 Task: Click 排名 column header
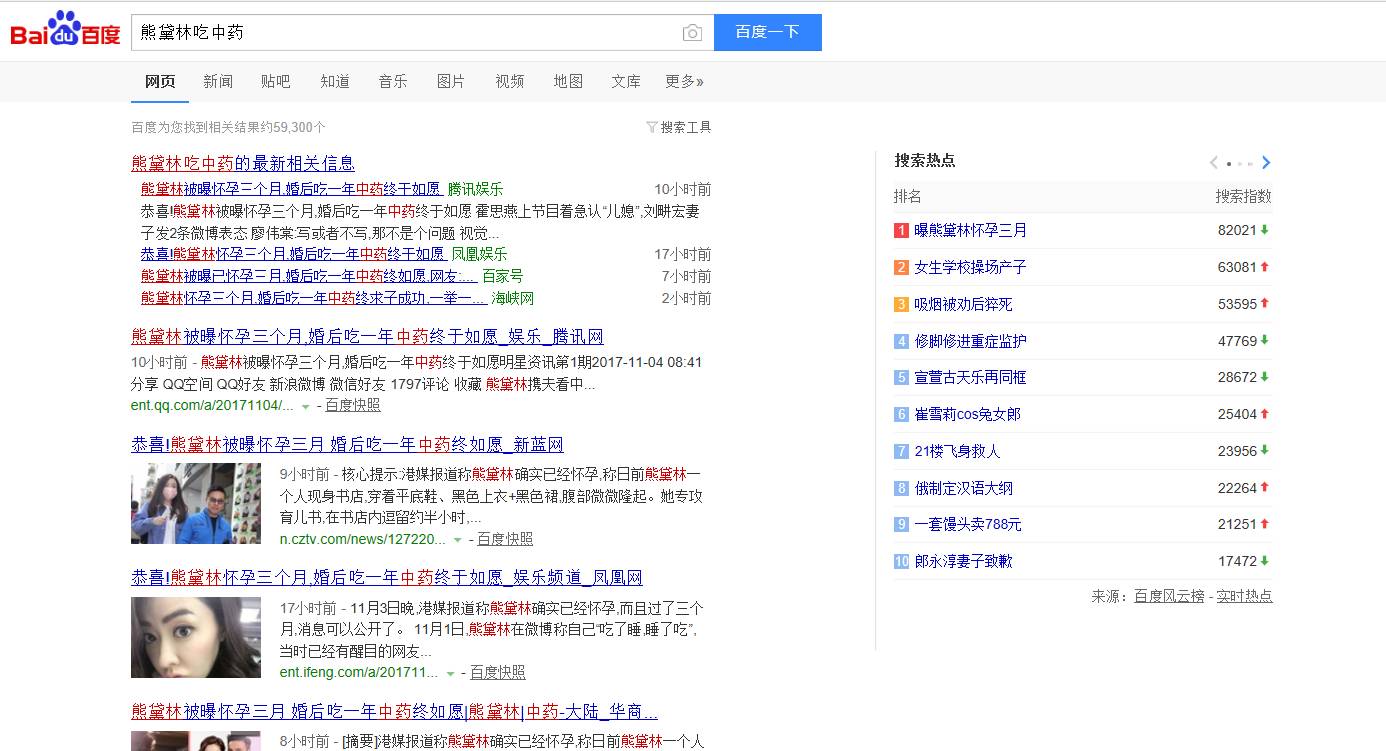point(908,196)
